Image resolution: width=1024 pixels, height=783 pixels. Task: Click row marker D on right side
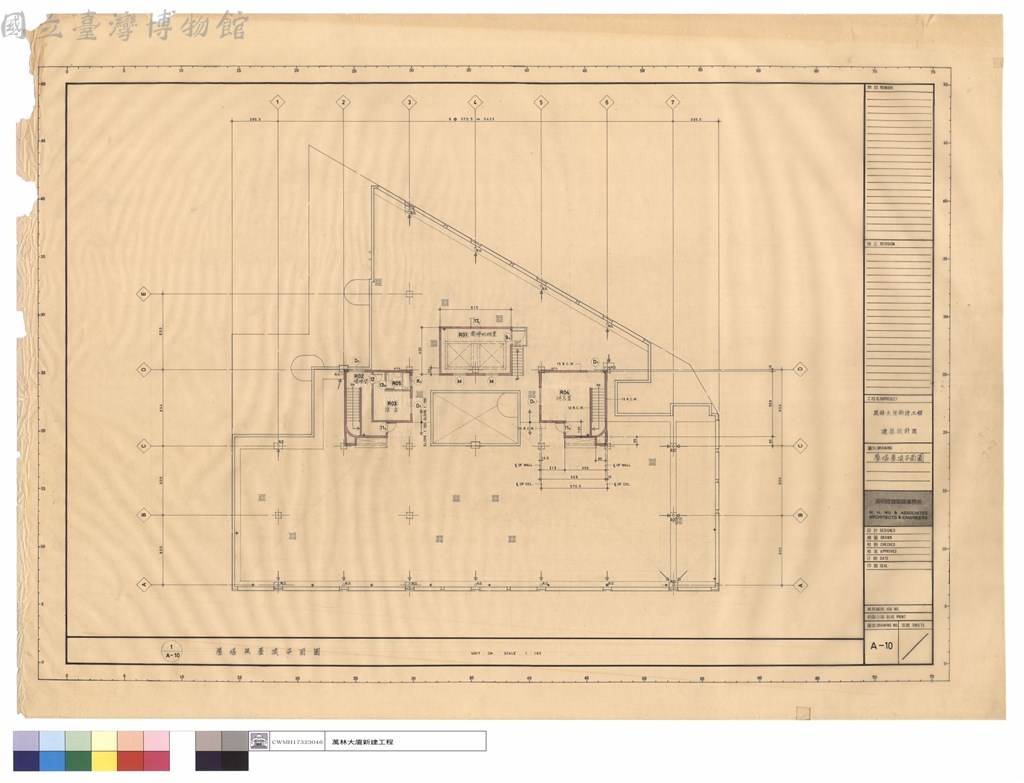[x=801, y=370]
